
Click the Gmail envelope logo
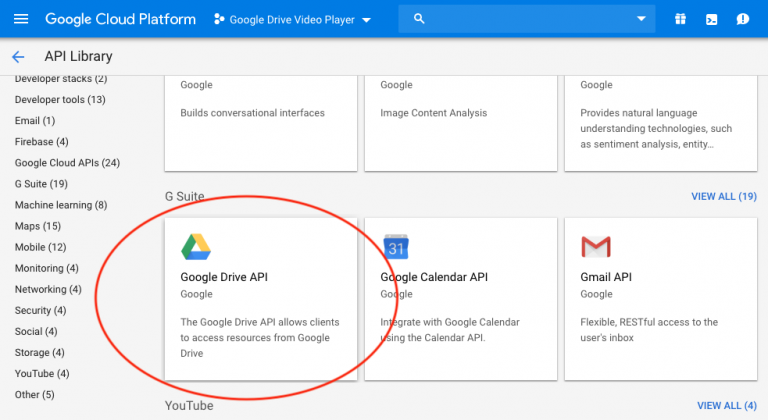coord(596,246)
